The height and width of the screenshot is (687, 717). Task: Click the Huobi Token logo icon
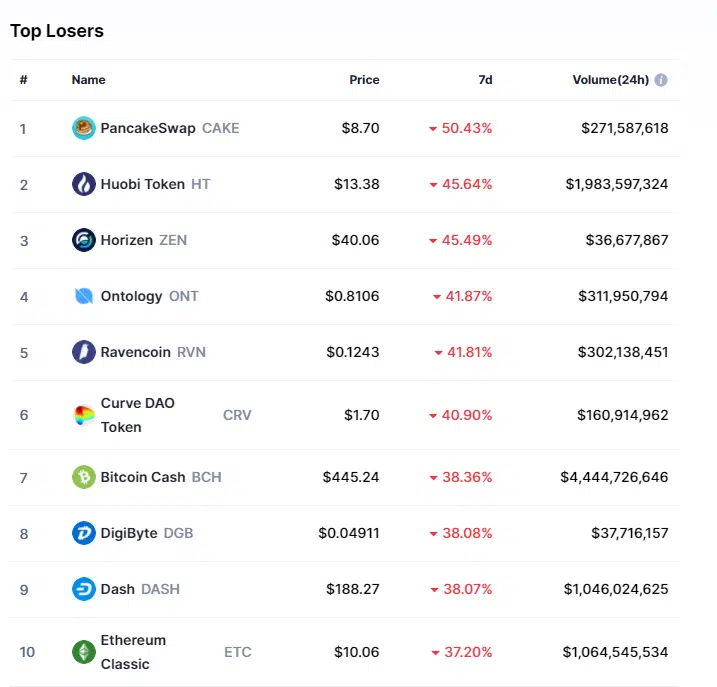coord(84,184)
